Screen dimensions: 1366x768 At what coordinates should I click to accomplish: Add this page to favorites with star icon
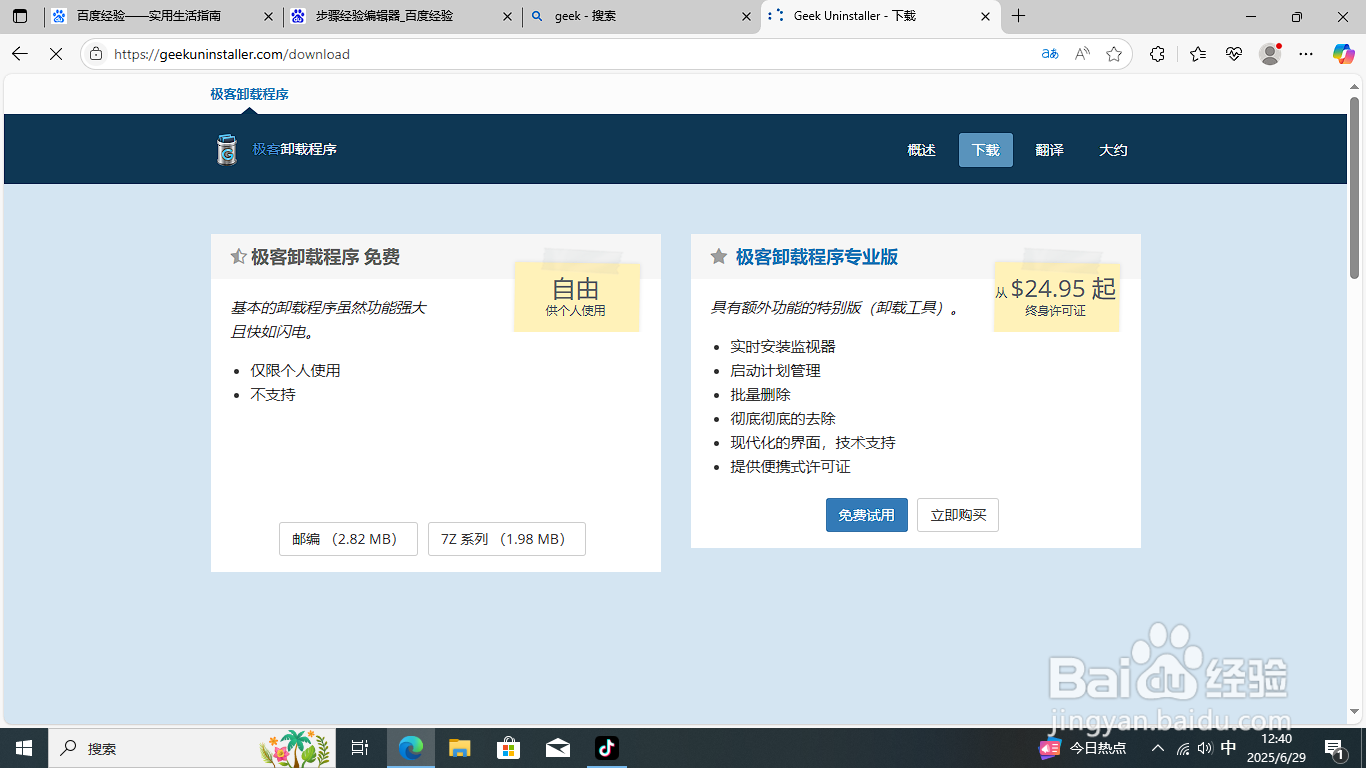(1115, 54)
